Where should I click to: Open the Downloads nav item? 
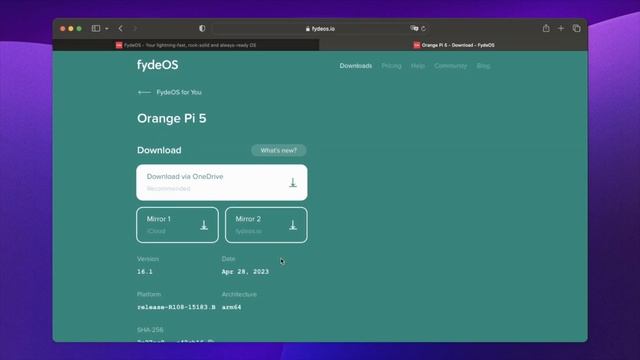coord(356,66)
